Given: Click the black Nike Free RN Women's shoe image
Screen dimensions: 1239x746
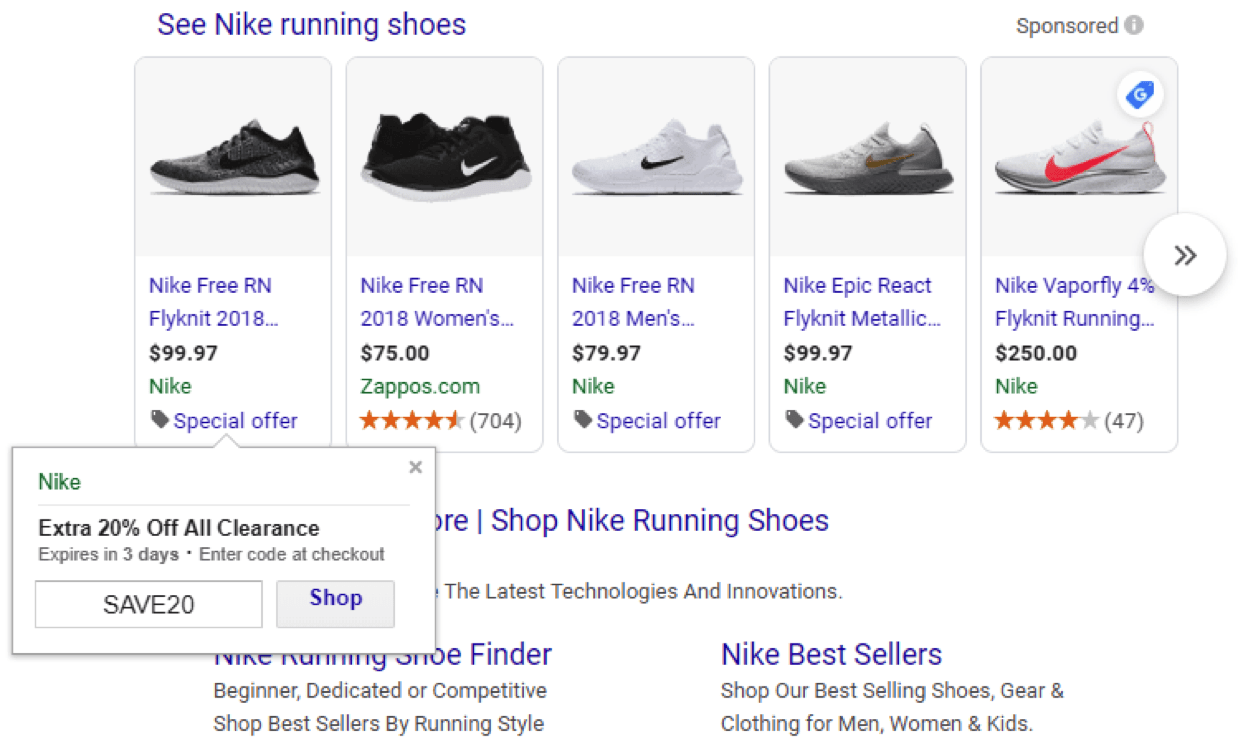Looking at the screenshot, I should [445, 157].
